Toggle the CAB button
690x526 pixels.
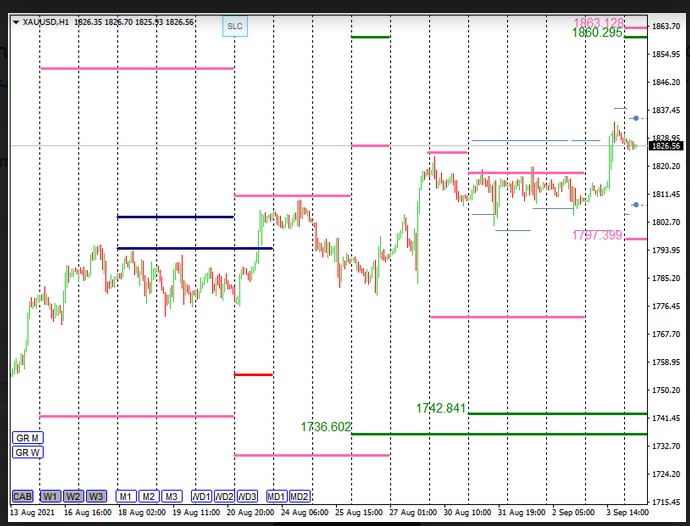pyautogui.click(x=22, y=497)
